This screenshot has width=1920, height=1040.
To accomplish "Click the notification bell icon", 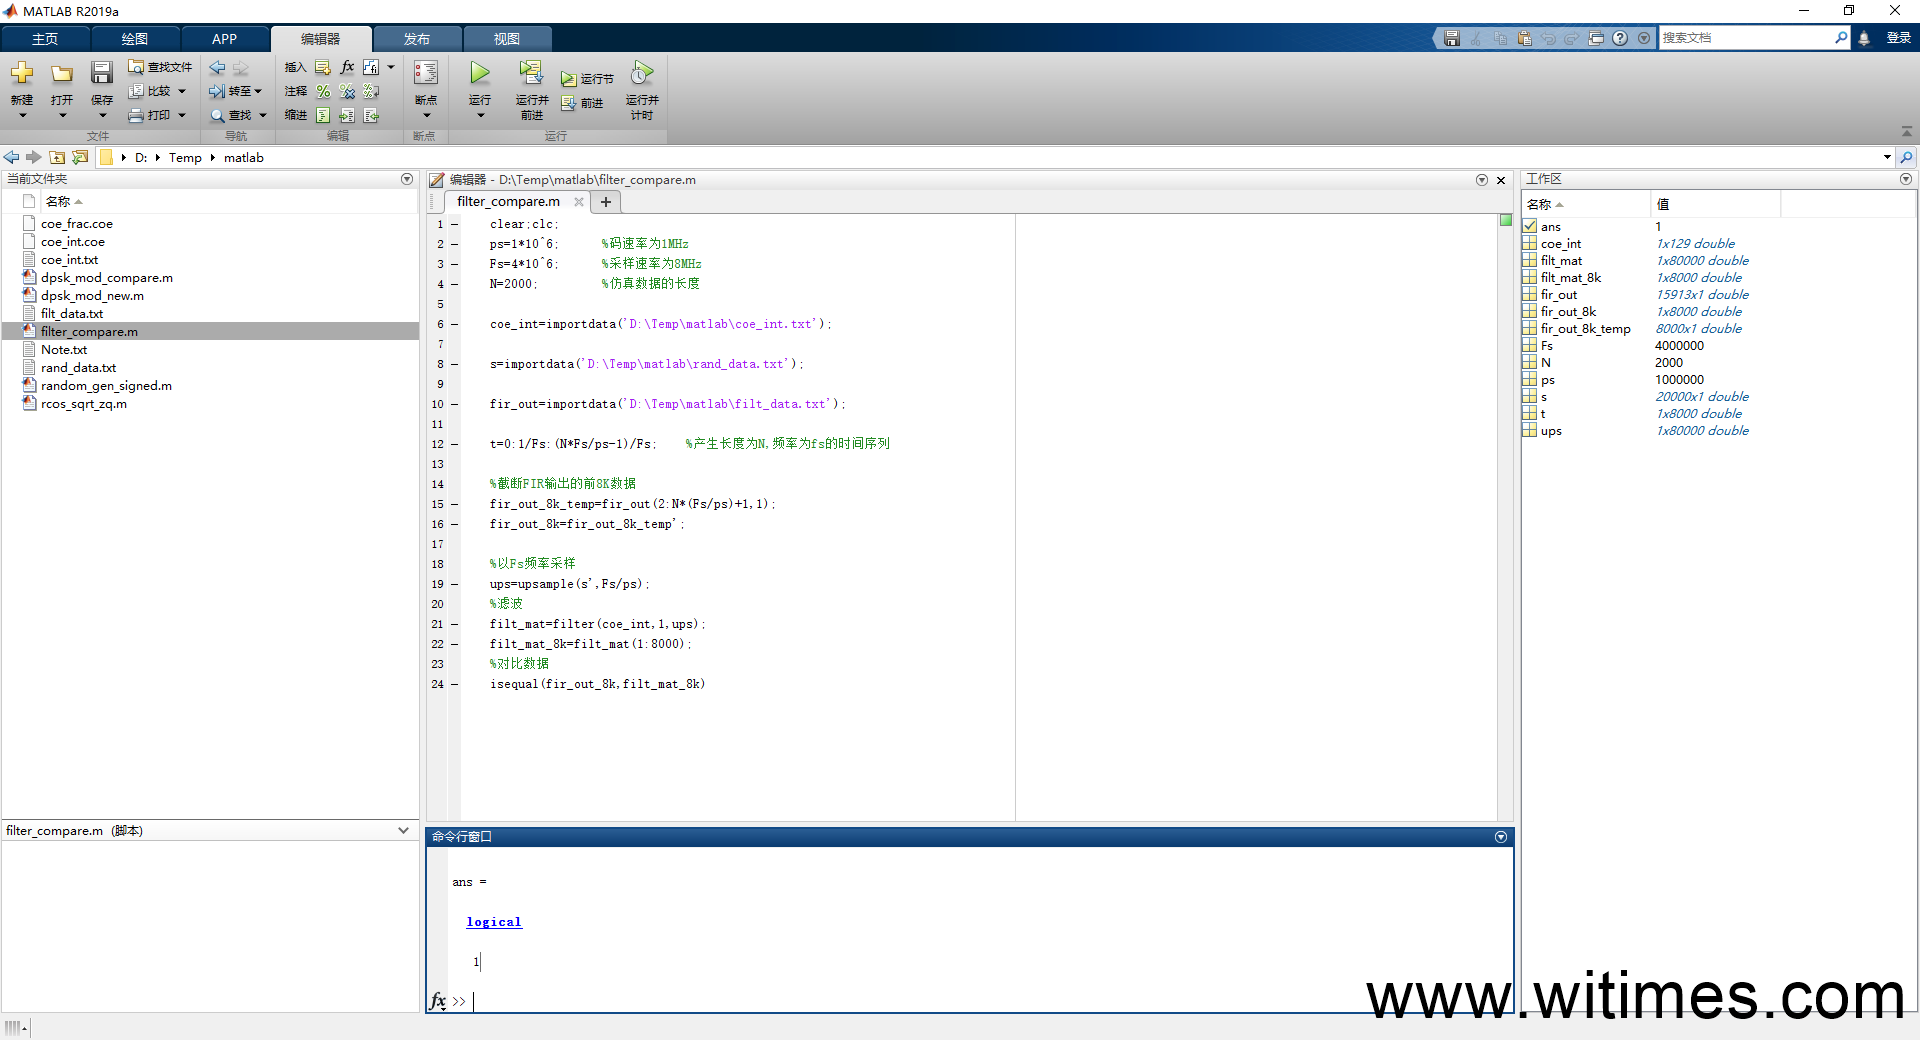I will pos(1864,38).
